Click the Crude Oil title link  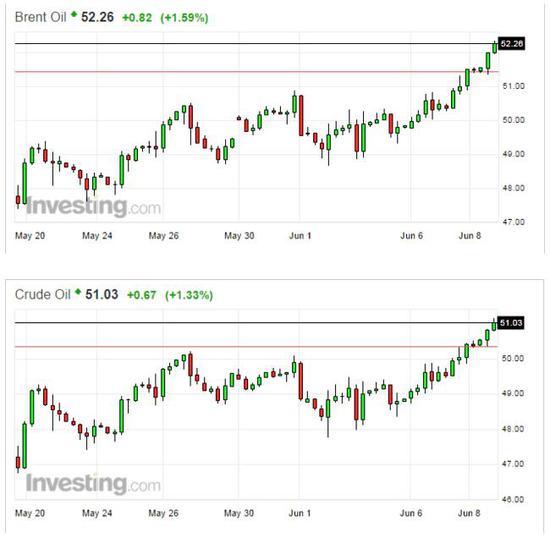coord(42,294)
